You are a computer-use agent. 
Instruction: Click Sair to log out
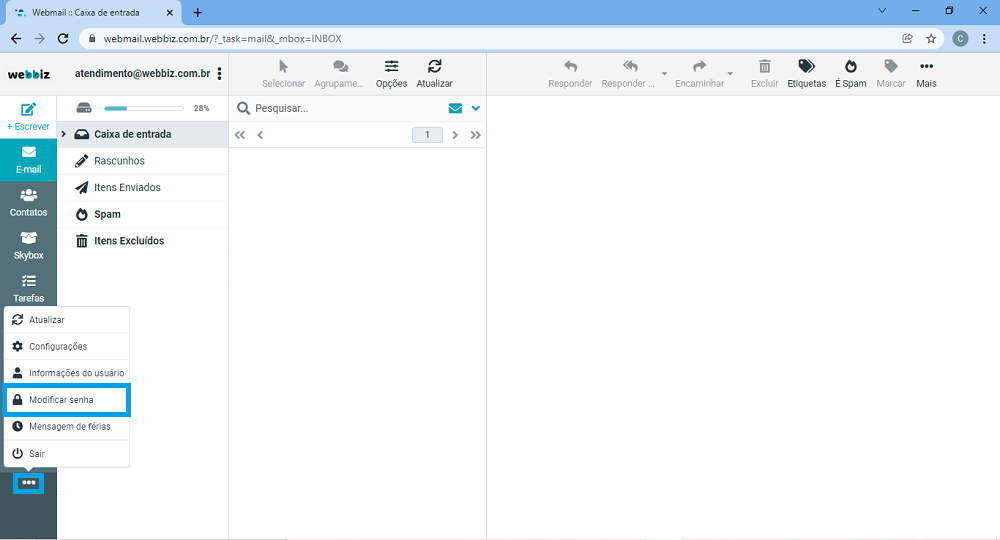(x=36, y=454)
